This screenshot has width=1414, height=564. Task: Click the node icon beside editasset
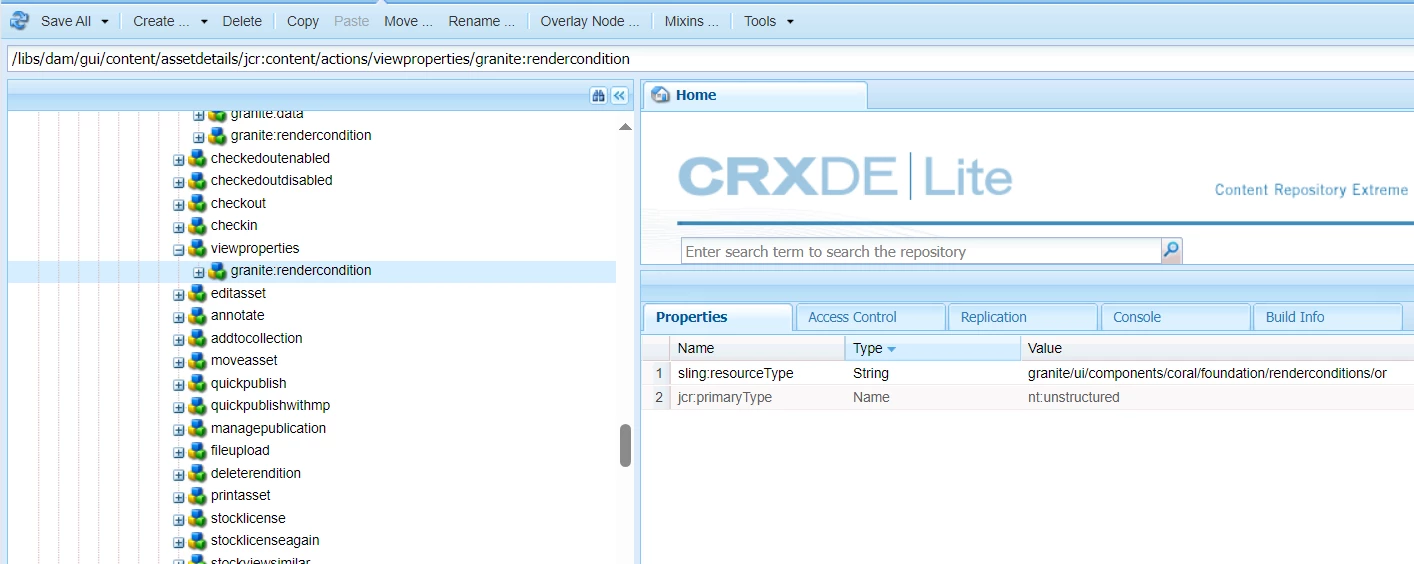[x=197, y=293]
